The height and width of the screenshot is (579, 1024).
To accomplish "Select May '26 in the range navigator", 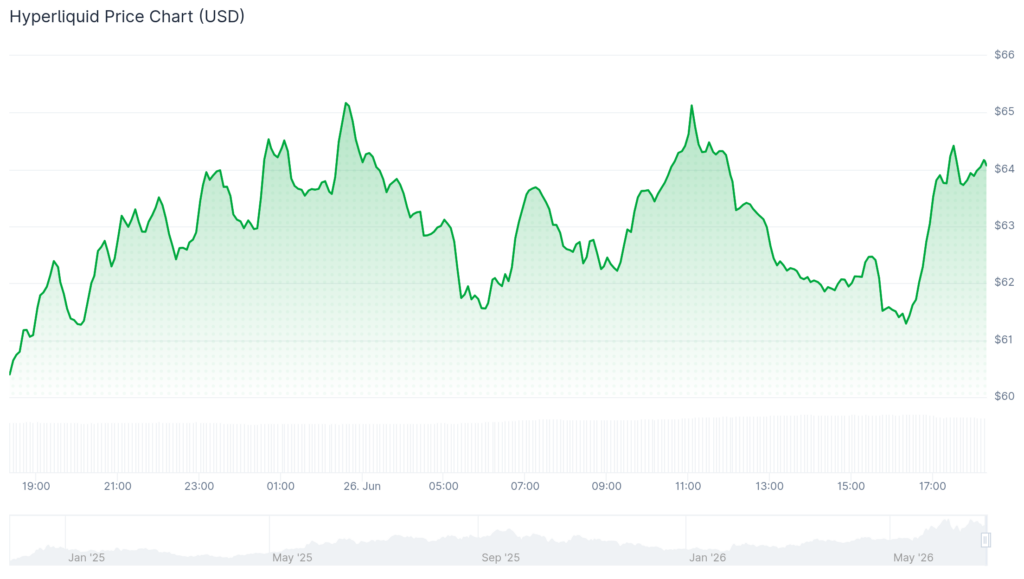I will (913, 557).
